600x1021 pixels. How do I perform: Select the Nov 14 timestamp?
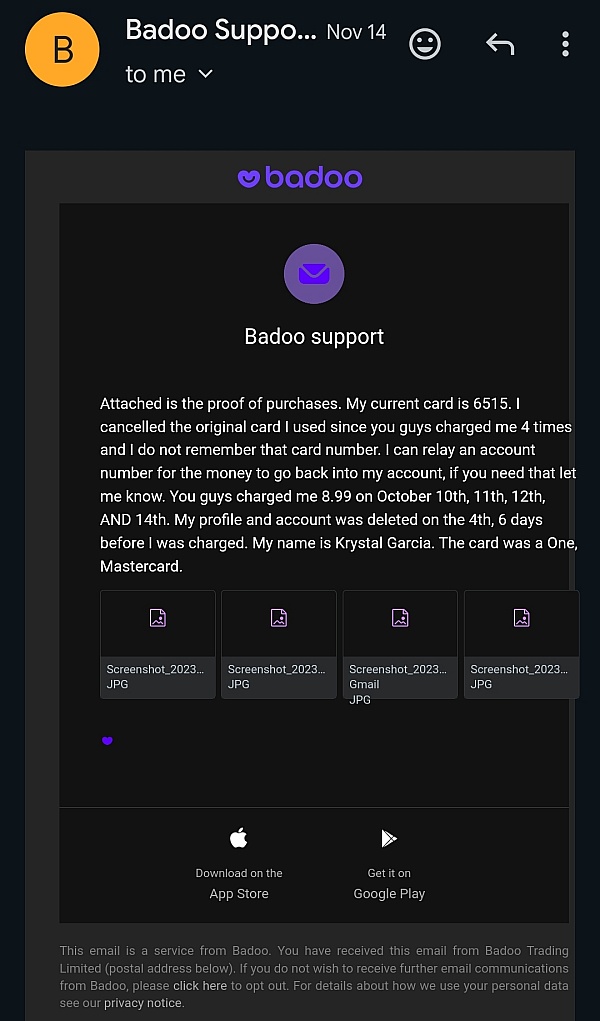pyautogui.click(x=356, y=32)
